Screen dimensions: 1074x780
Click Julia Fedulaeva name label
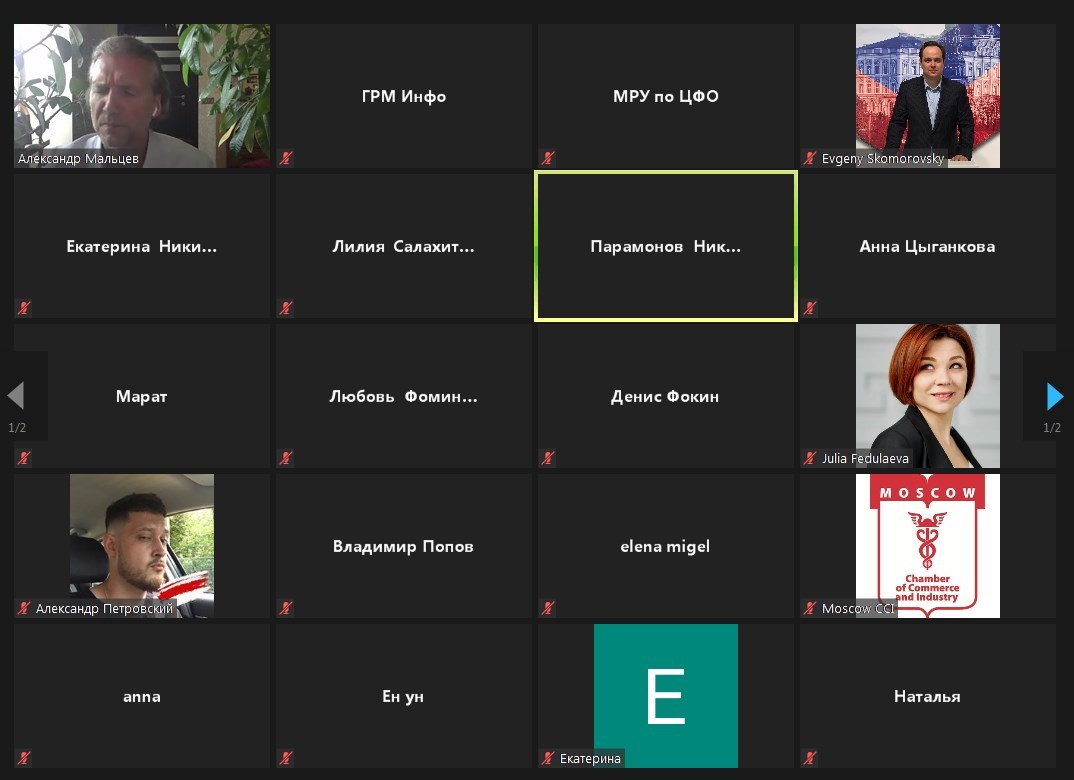coord(865,458)
